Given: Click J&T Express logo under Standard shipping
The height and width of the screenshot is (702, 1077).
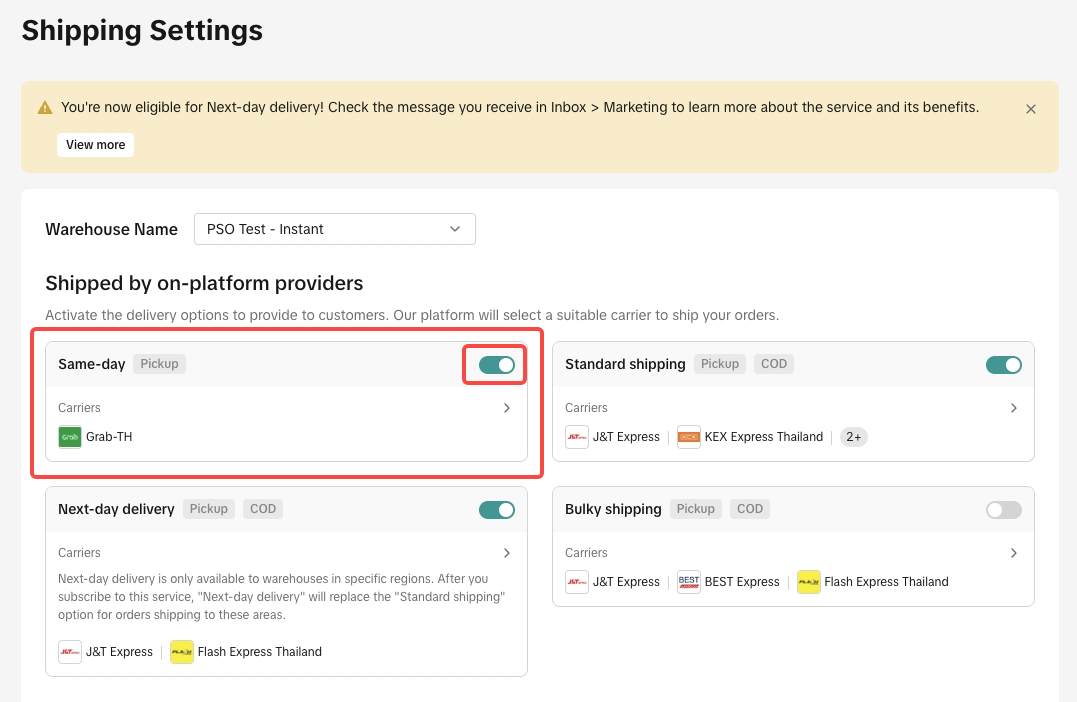Looking at the screenshot, I should pyautogui.click(x=577, y=437).
